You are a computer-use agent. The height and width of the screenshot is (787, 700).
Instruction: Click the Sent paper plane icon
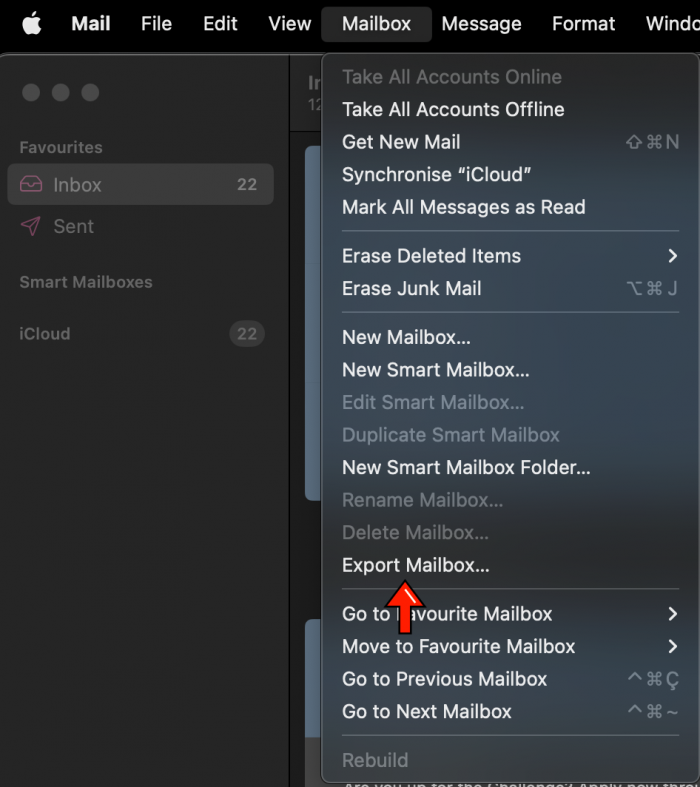31,226
